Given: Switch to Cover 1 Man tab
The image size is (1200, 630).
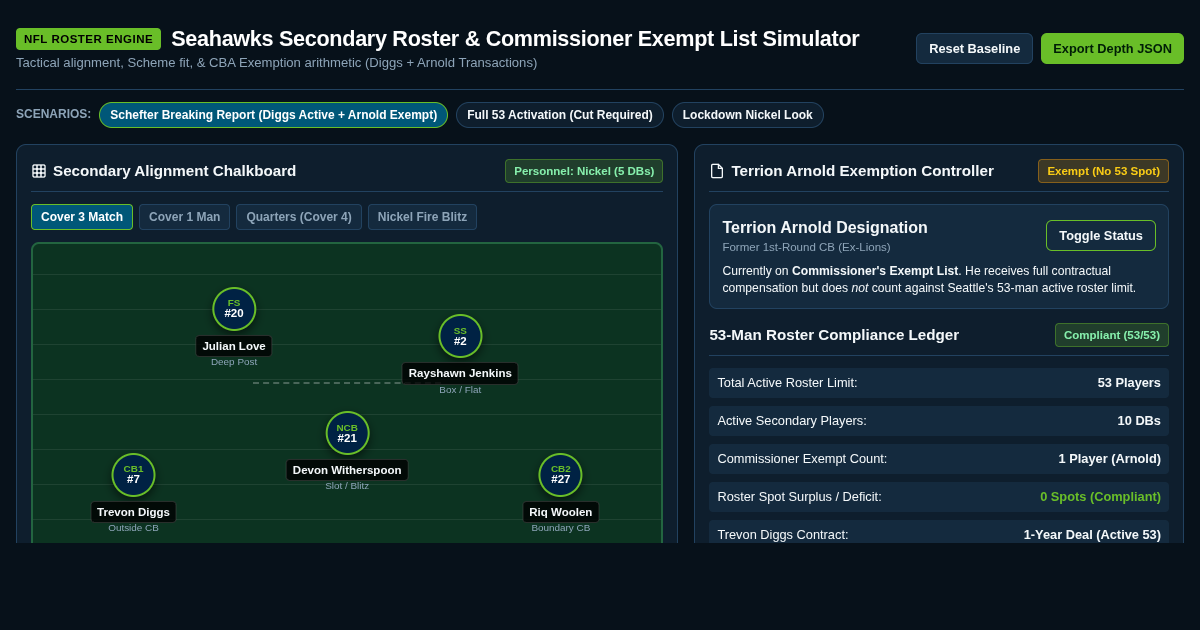Looking at the screenshot, I should (184, 217).
